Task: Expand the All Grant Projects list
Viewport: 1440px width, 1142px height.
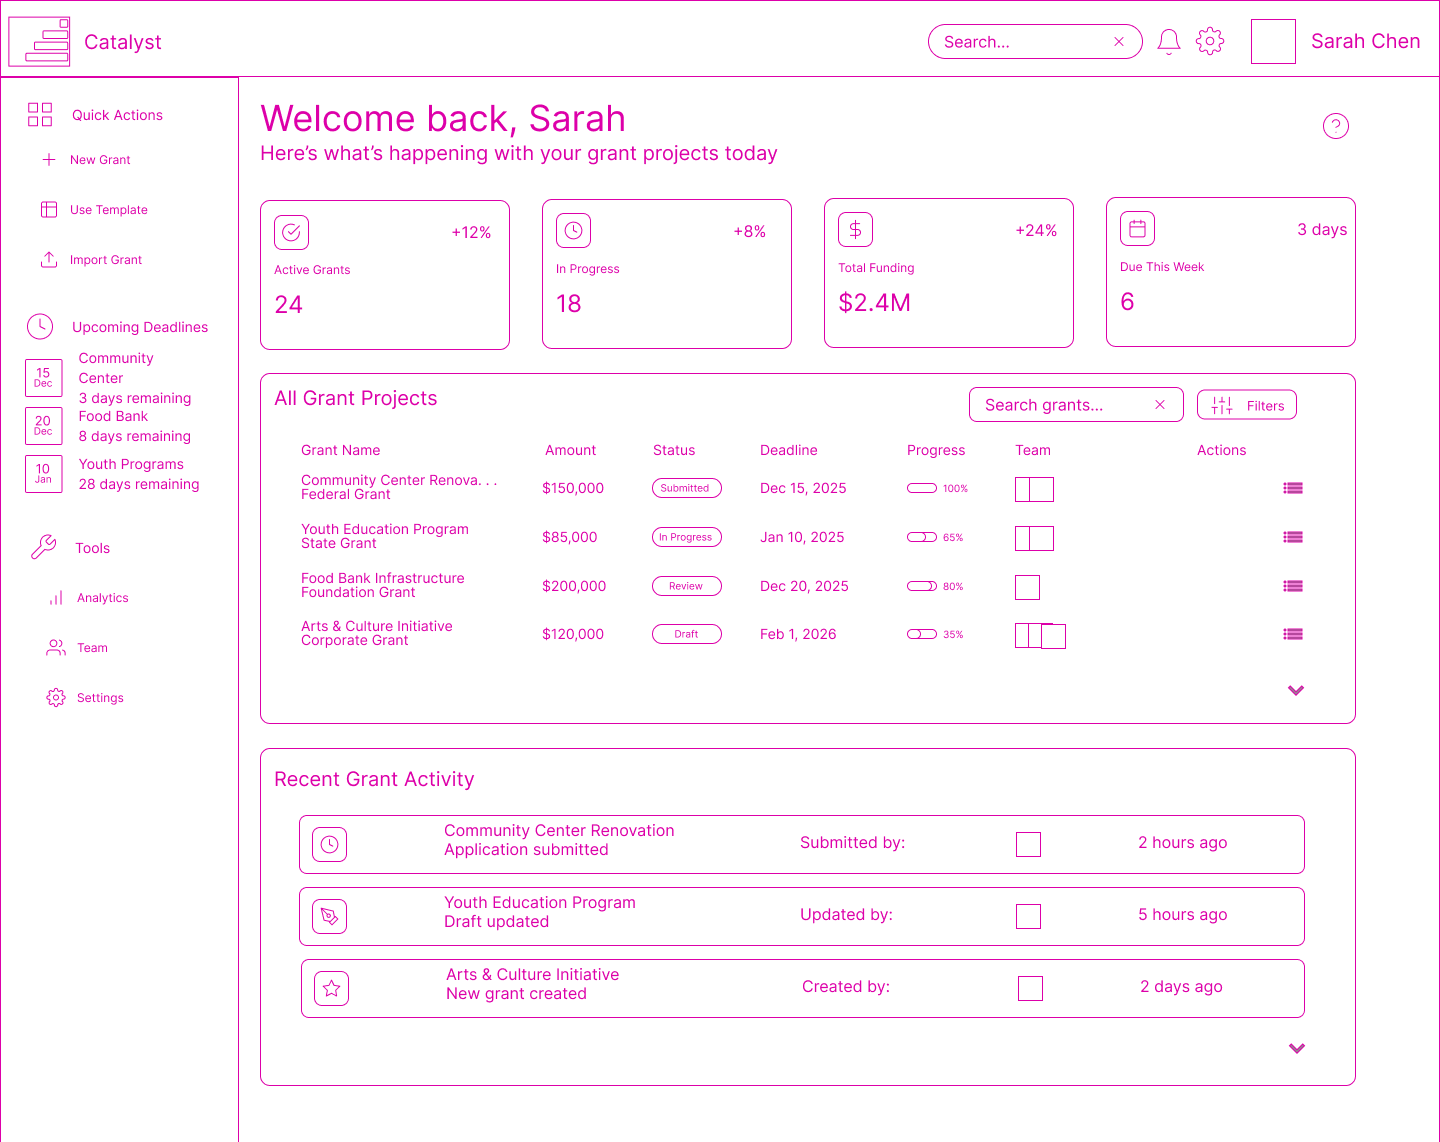Action: pos(1296,691)
